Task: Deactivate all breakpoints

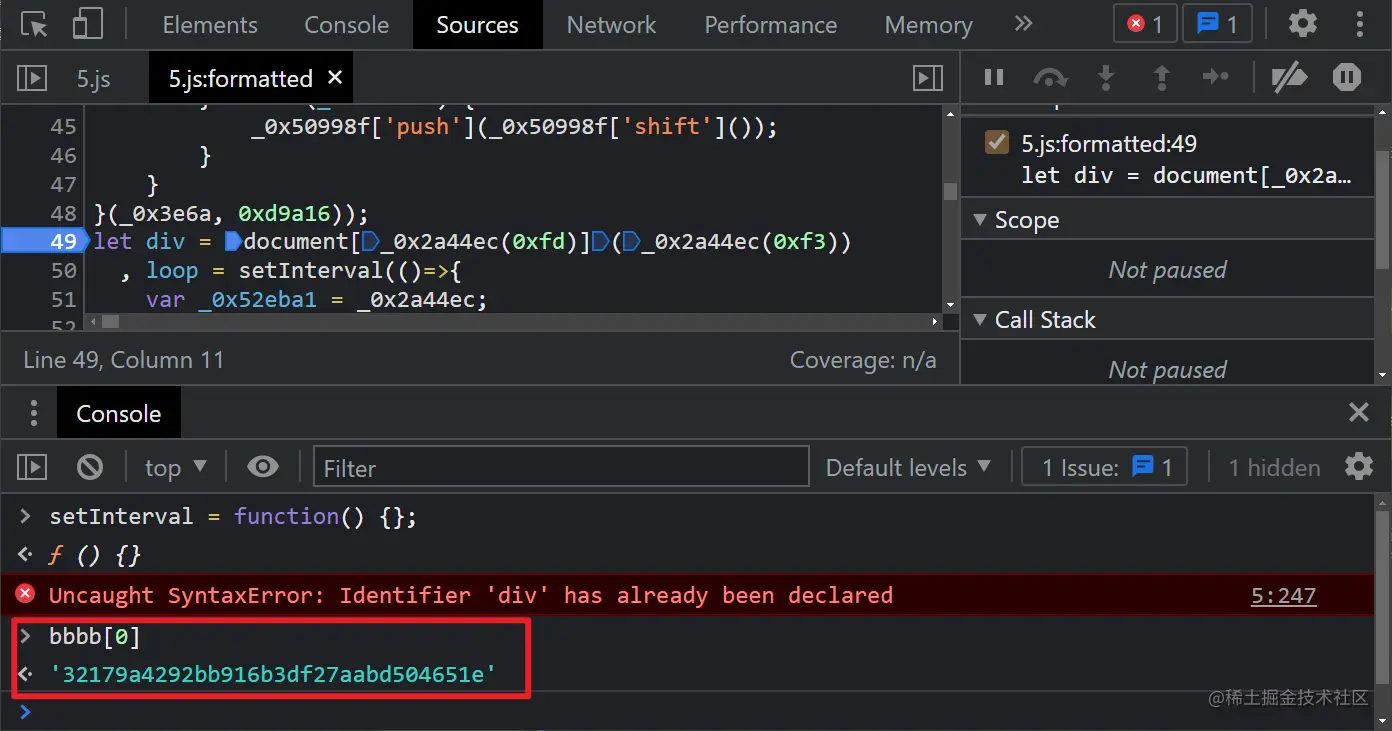Action: [1289, 77]
